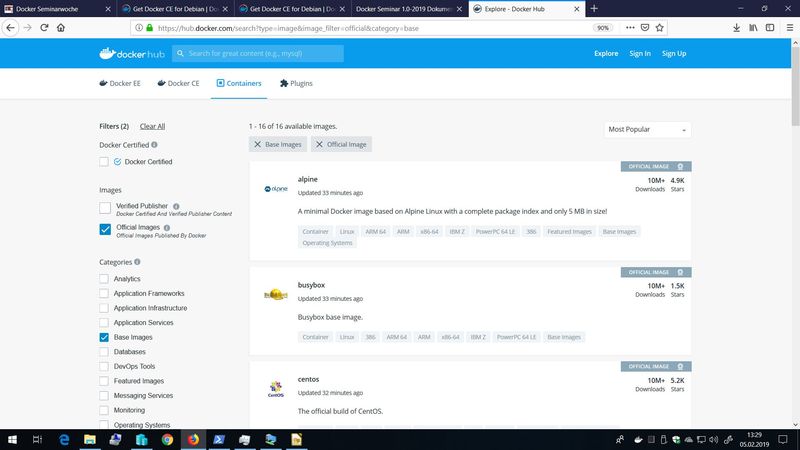The height and width of the screenshot is (450, 800).
Task: Click the Categories info icon
Action: (137, 262)
